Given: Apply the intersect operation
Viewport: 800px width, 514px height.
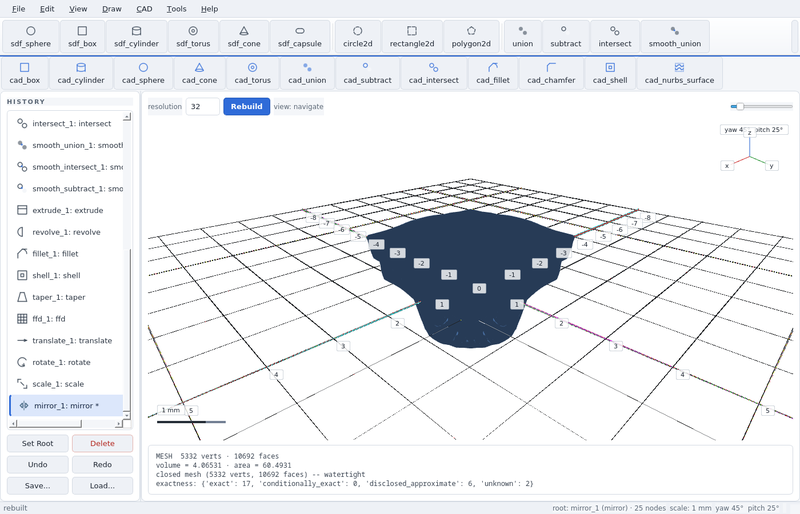Looking at the screenshot, I should (614, 37).
